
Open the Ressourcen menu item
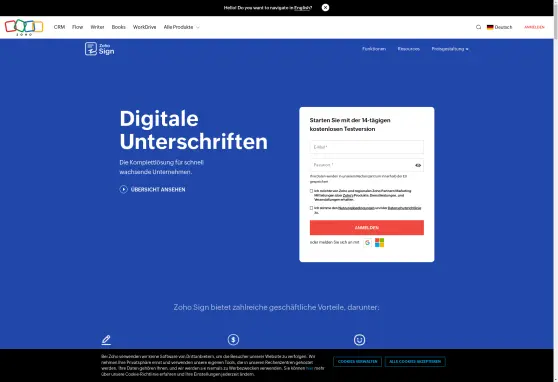(409, 49)
